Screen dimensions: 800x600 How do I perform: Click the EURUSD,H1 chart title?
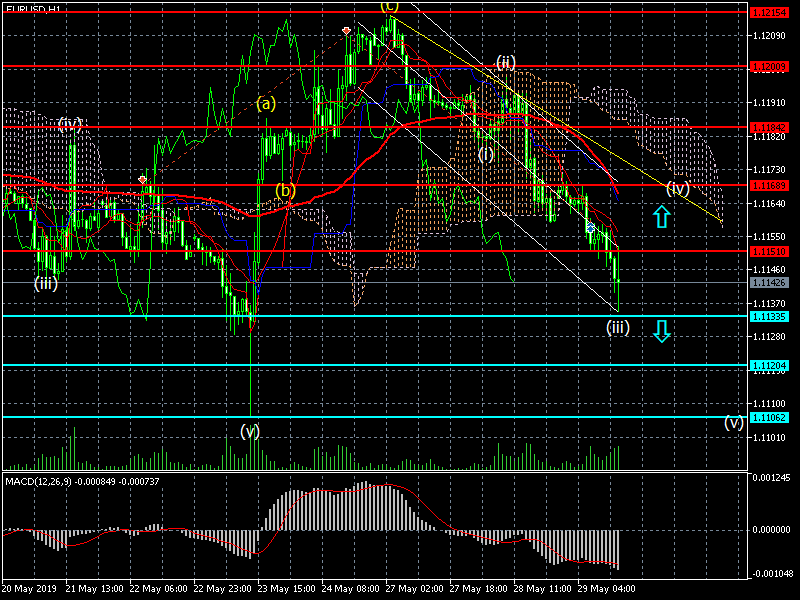[x=35, y=7]
